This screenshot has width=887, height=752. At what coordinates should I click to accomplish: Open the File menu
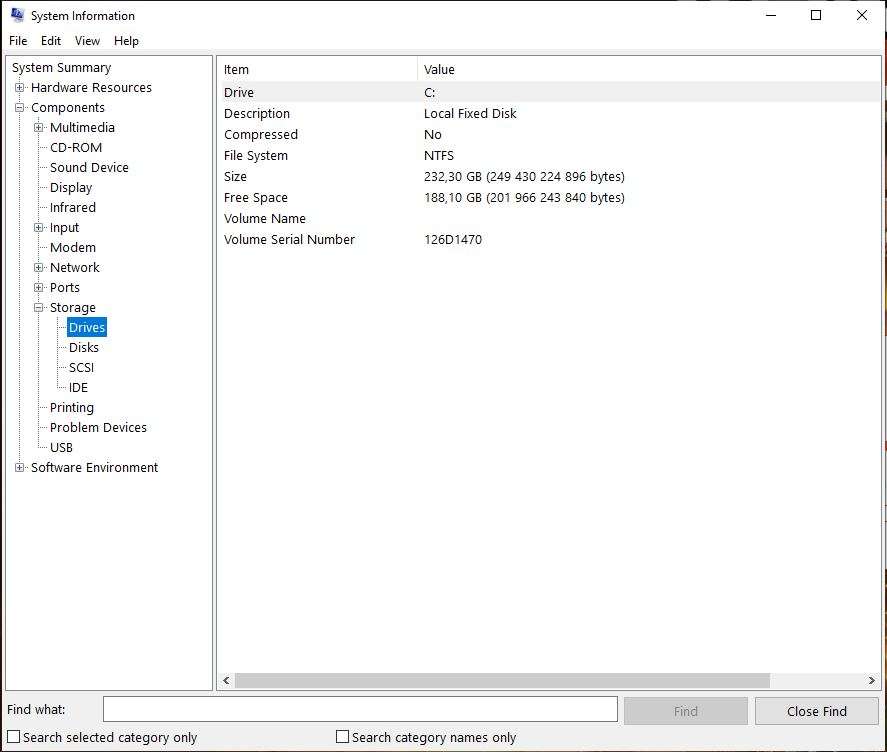(17, 41)
